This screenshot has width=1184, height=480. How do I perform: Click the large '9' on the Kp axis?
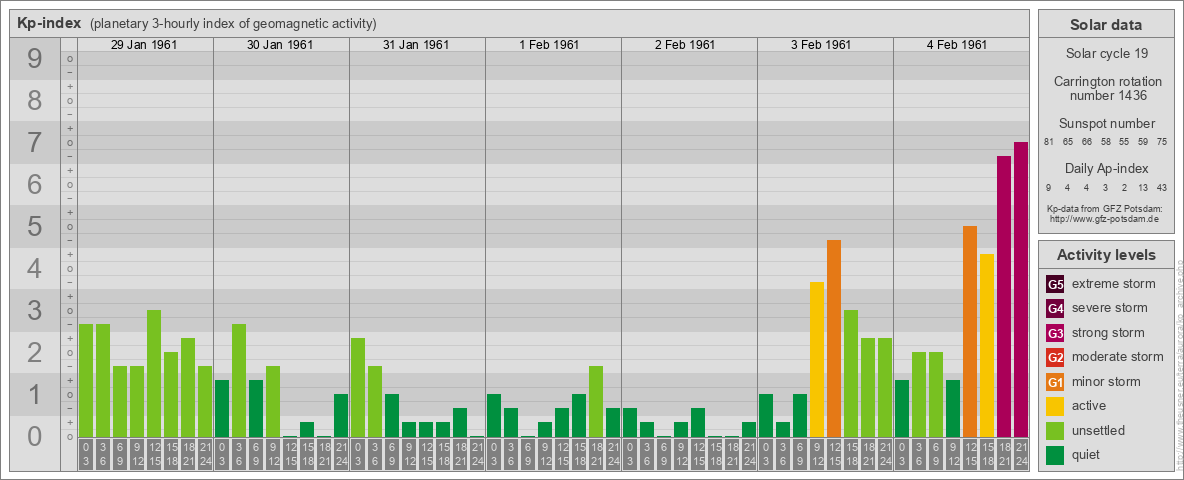pos(35,59)
